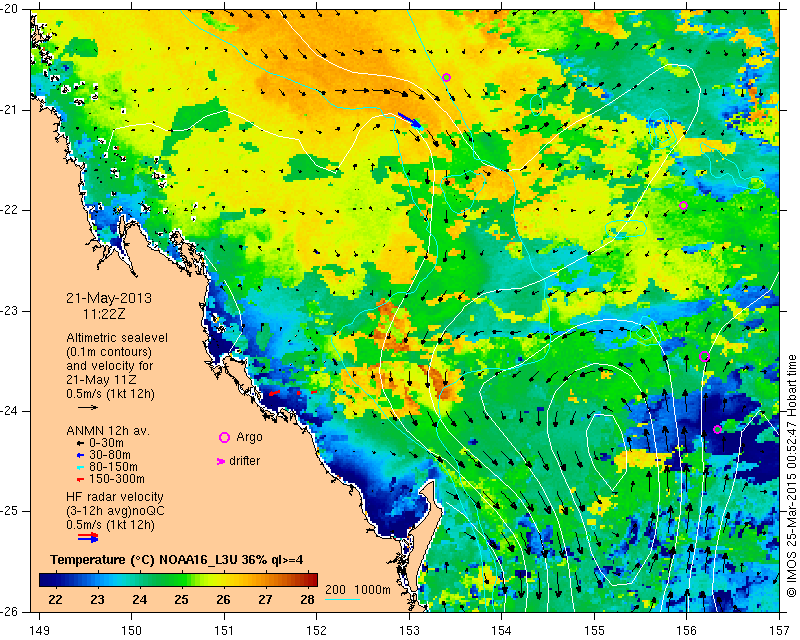Image resolution: width=800 pixels, height=640 pixels.
Task: Click the '150-300m' depth label
Action: tap(116, 480)
